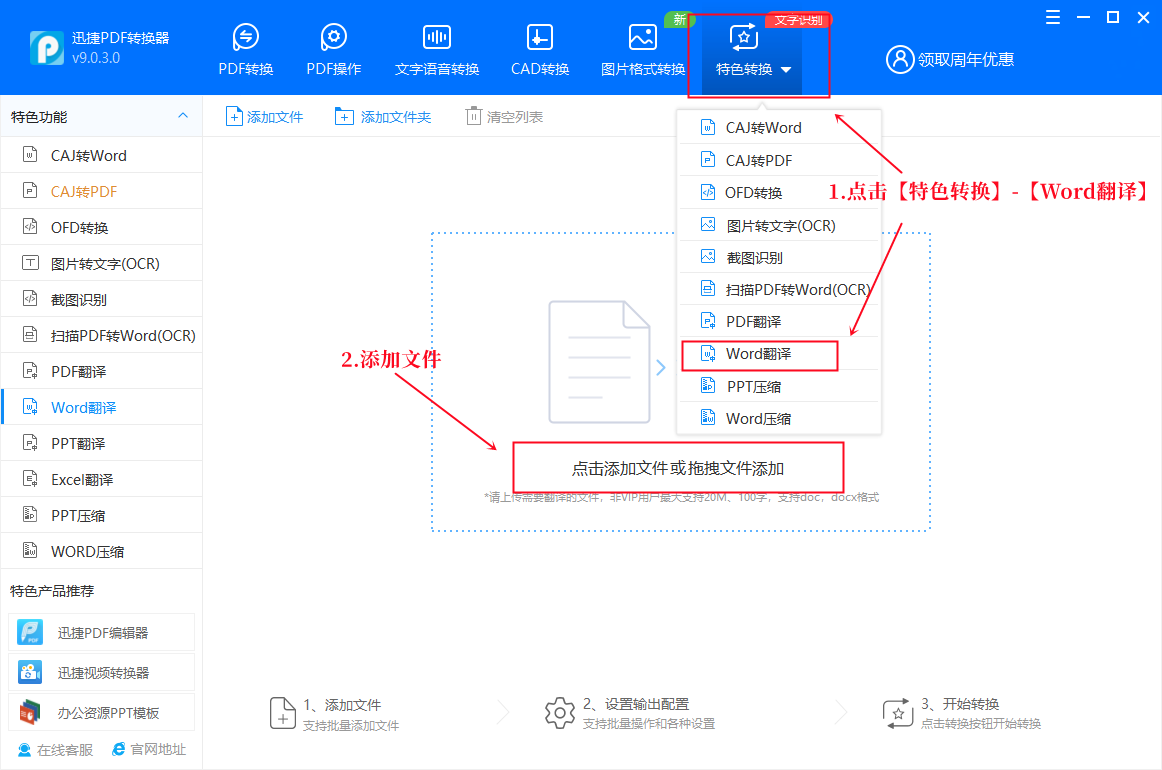Image resolution: width=1162 pixels, height=770 pixels.
Task: Open the PDF转换 toolbar icon
Action: [245, 50]
